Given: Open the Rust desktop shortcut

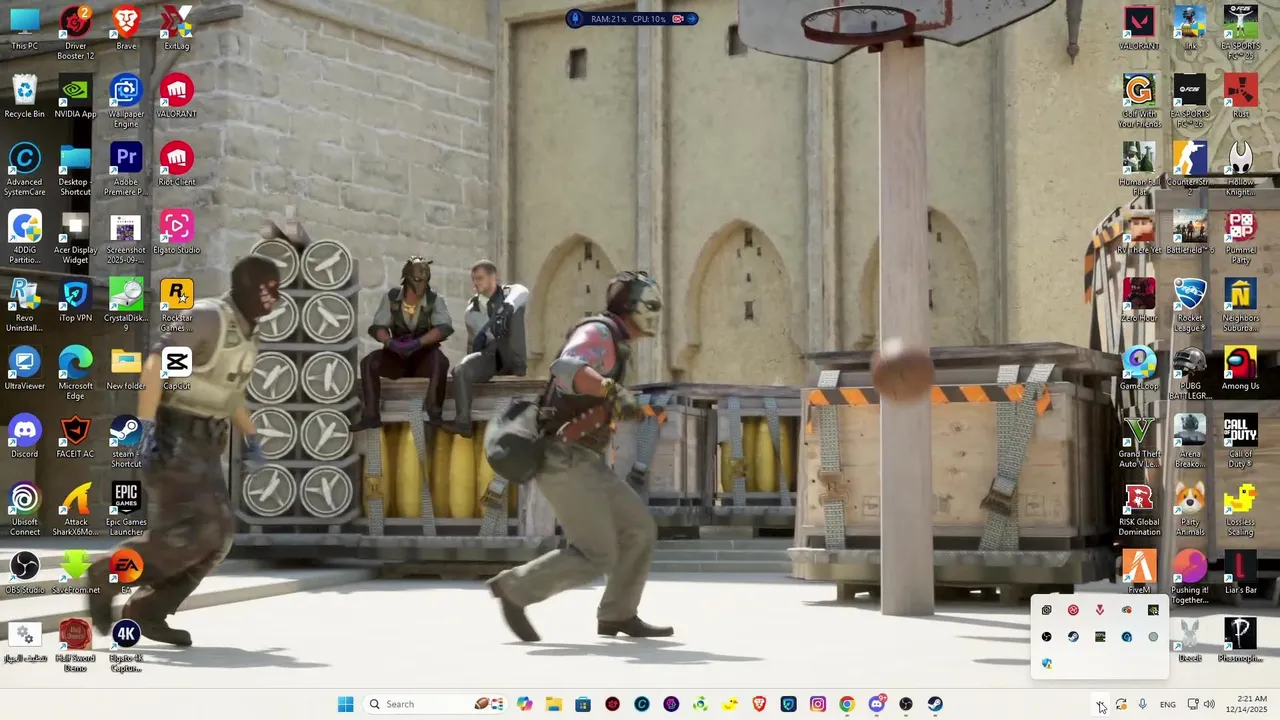Looking at the screenshot, I should coord(1240,96).
